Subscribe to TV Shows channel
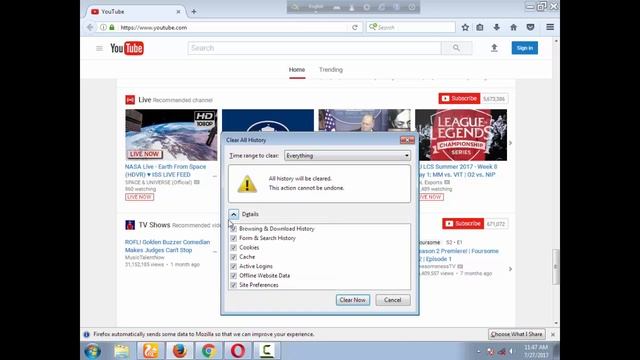 [463, 224]
